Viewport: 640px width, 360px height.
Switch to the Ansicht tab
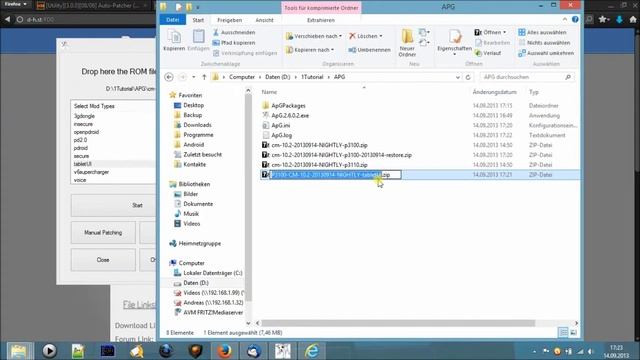click(x=264, y=20)
